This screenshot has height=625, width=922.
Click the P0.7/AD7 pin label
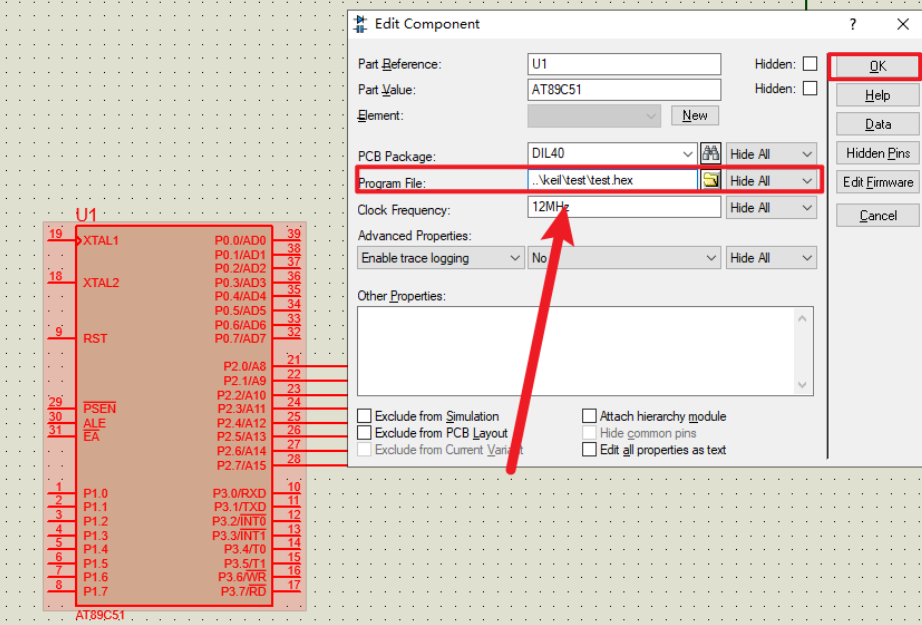240,339
